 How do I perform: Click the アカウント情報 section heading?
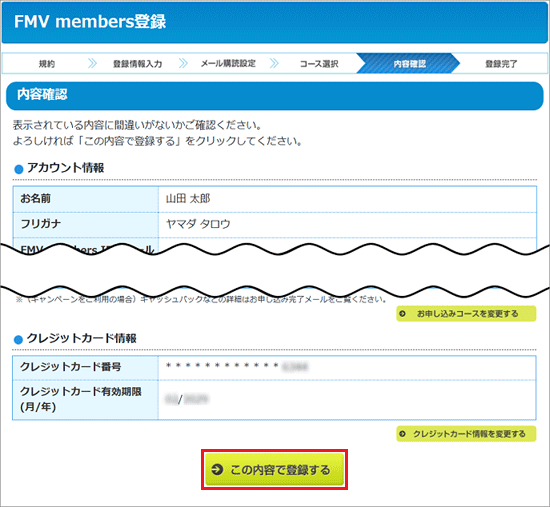[65, 168]
